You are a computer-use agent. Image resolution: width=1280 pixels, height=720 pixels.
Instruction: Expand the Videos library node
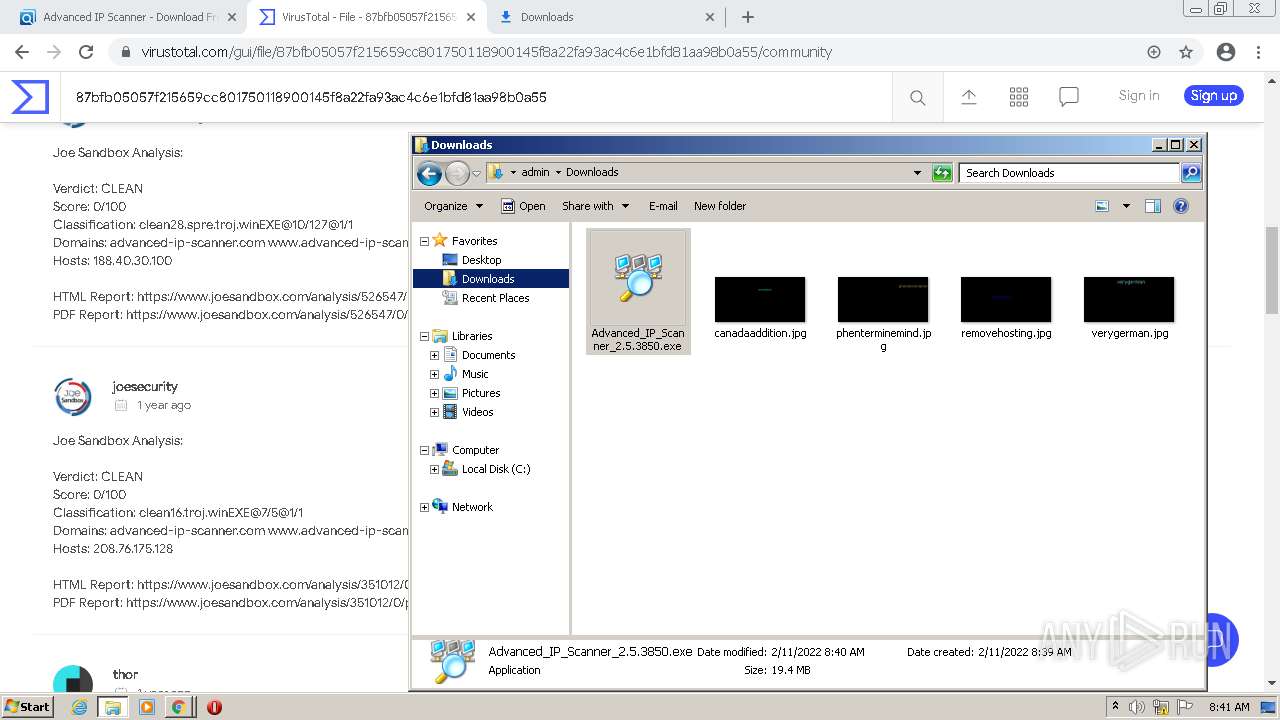tap(434, 412)
